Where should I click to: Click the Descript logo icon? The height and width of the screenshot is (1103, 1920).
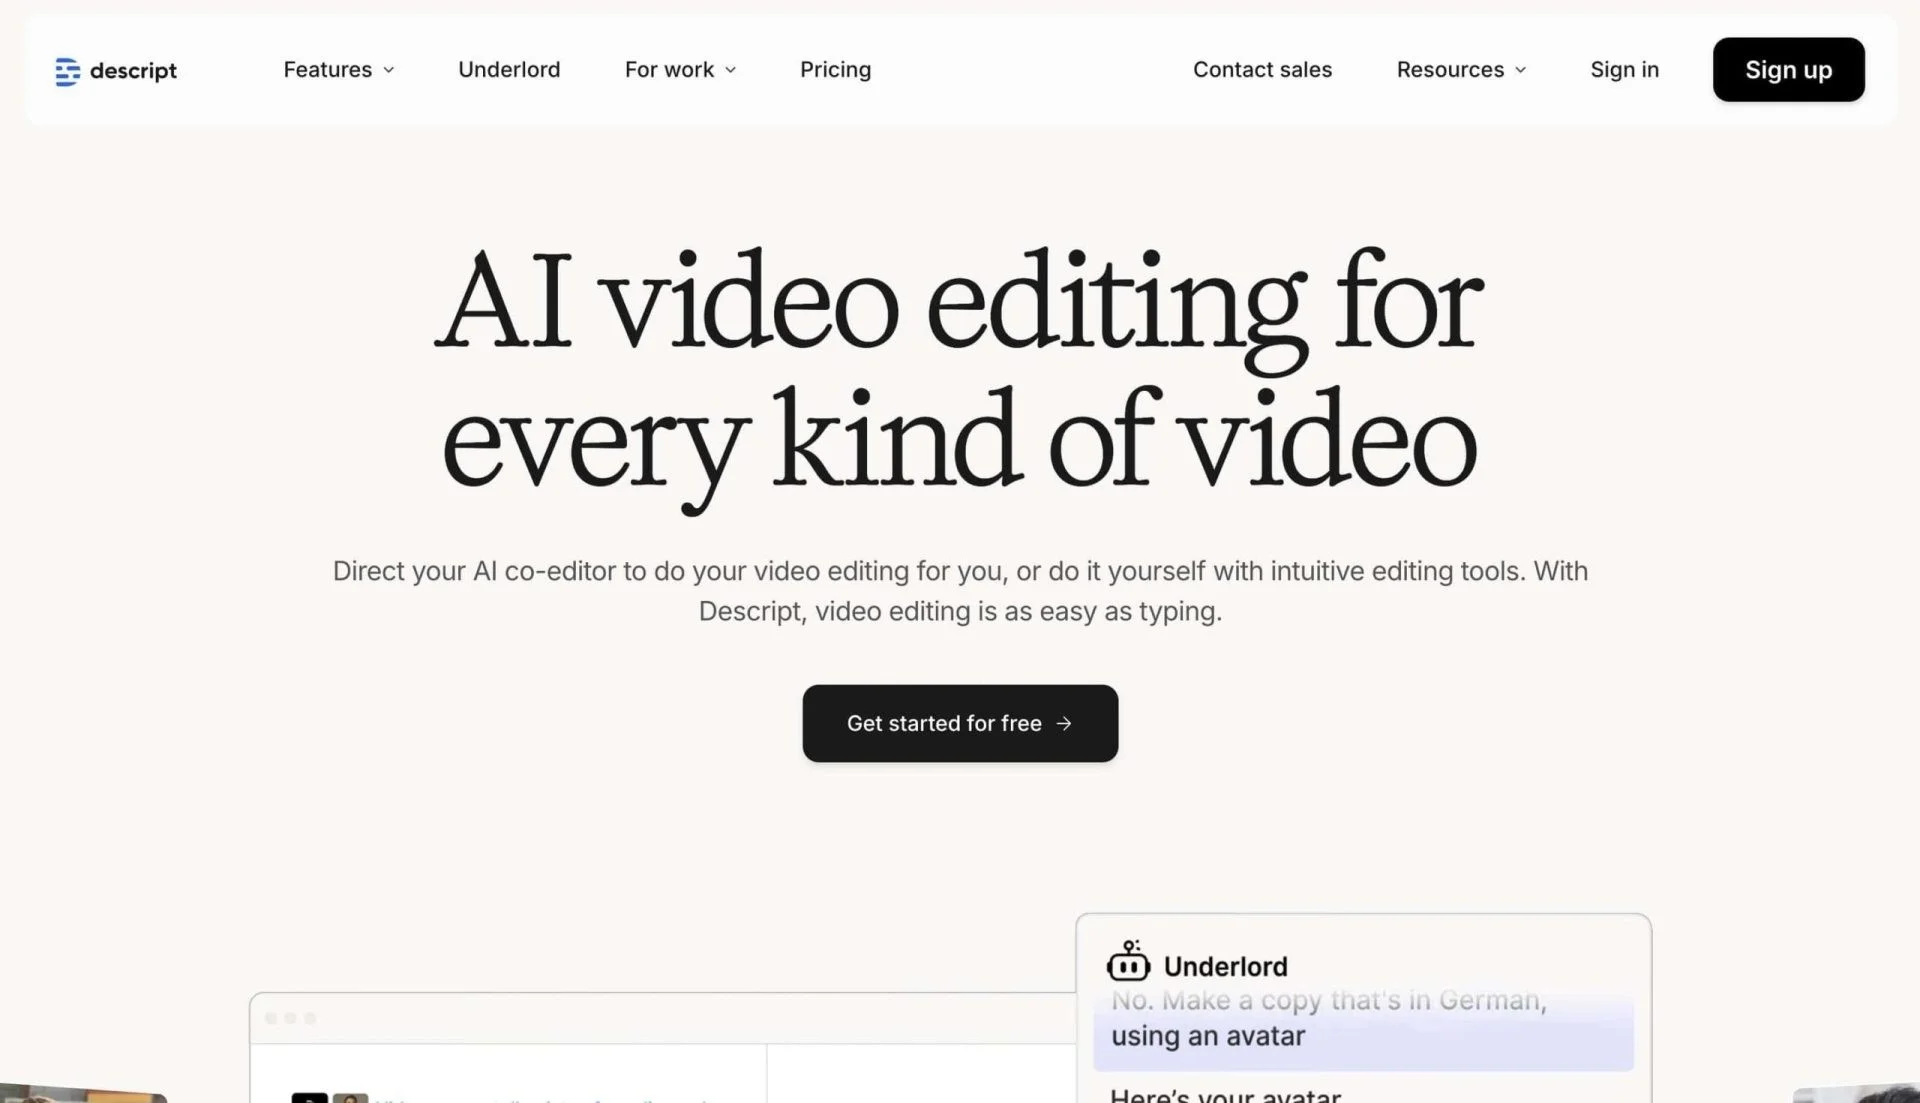pos(67,71)
